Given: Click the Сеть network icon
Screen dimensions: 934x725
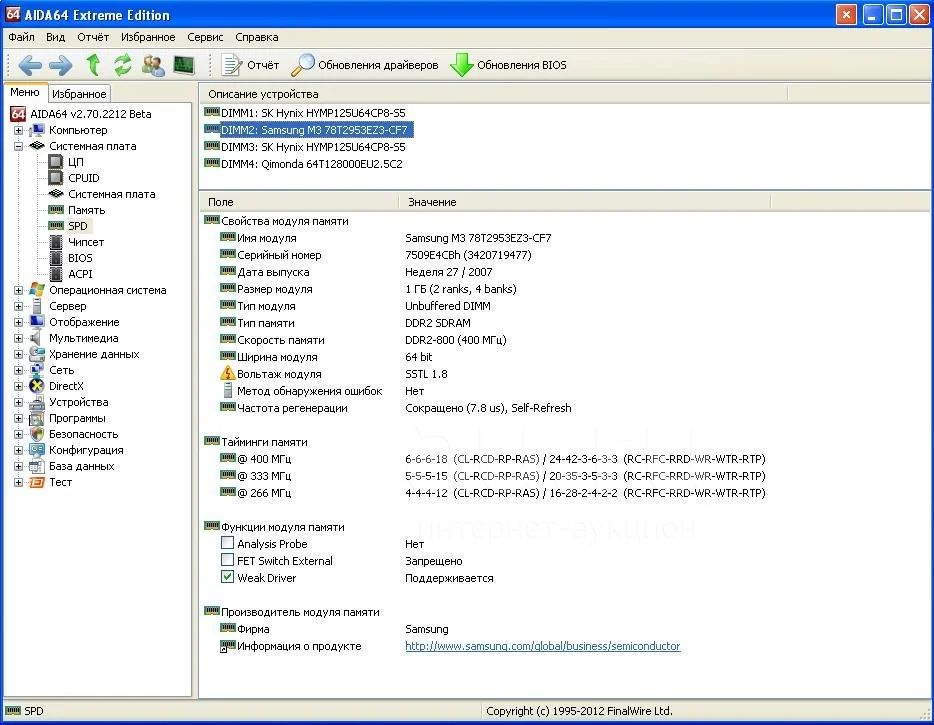Looking at the screenshot, I should (37, 370).
